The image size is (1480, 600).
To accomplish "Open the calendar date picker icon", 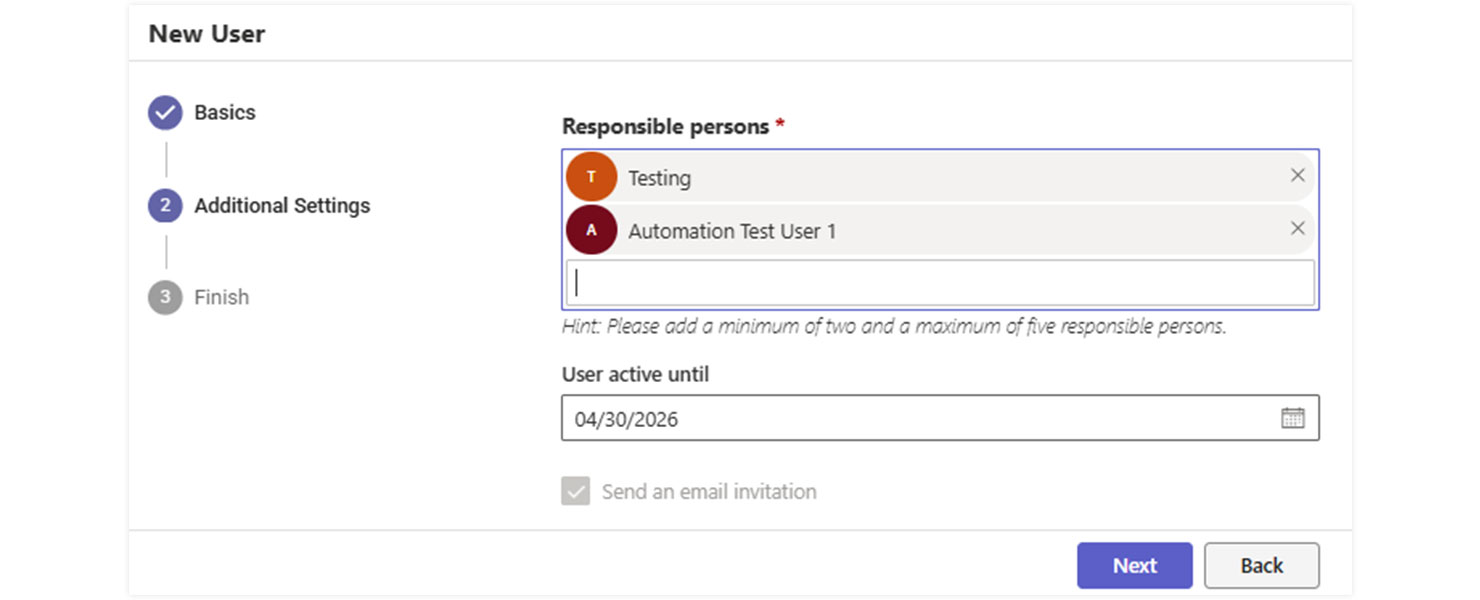I will tap(1292, 418).
